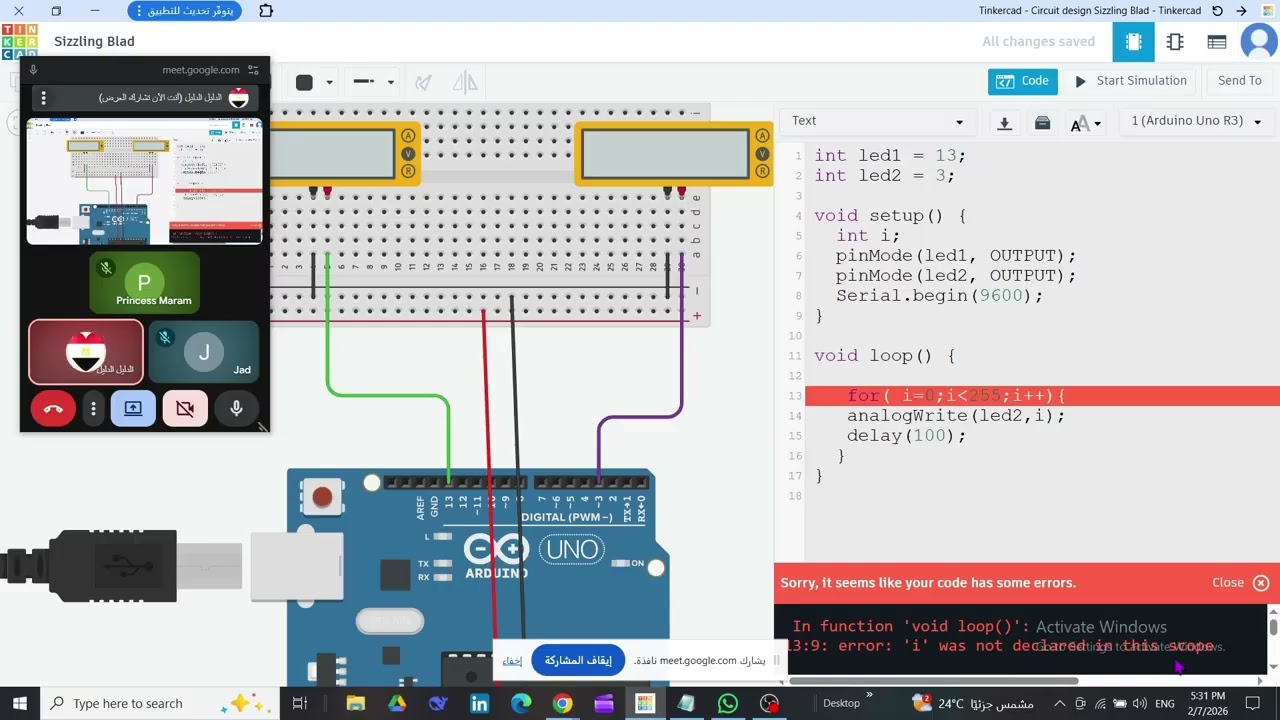
Task: Select the A mode on left multimeter
Action: click(x=408, y=136)
